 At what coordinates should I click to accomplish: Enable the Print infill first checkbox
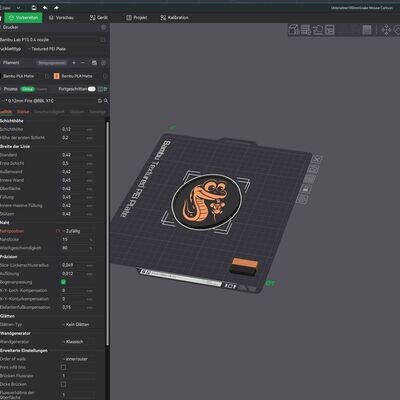[x=63, y=367]
